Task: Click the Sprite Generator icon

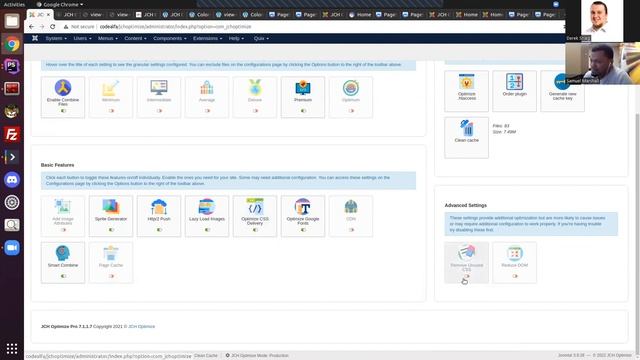Action: click(x=111, y=207)
